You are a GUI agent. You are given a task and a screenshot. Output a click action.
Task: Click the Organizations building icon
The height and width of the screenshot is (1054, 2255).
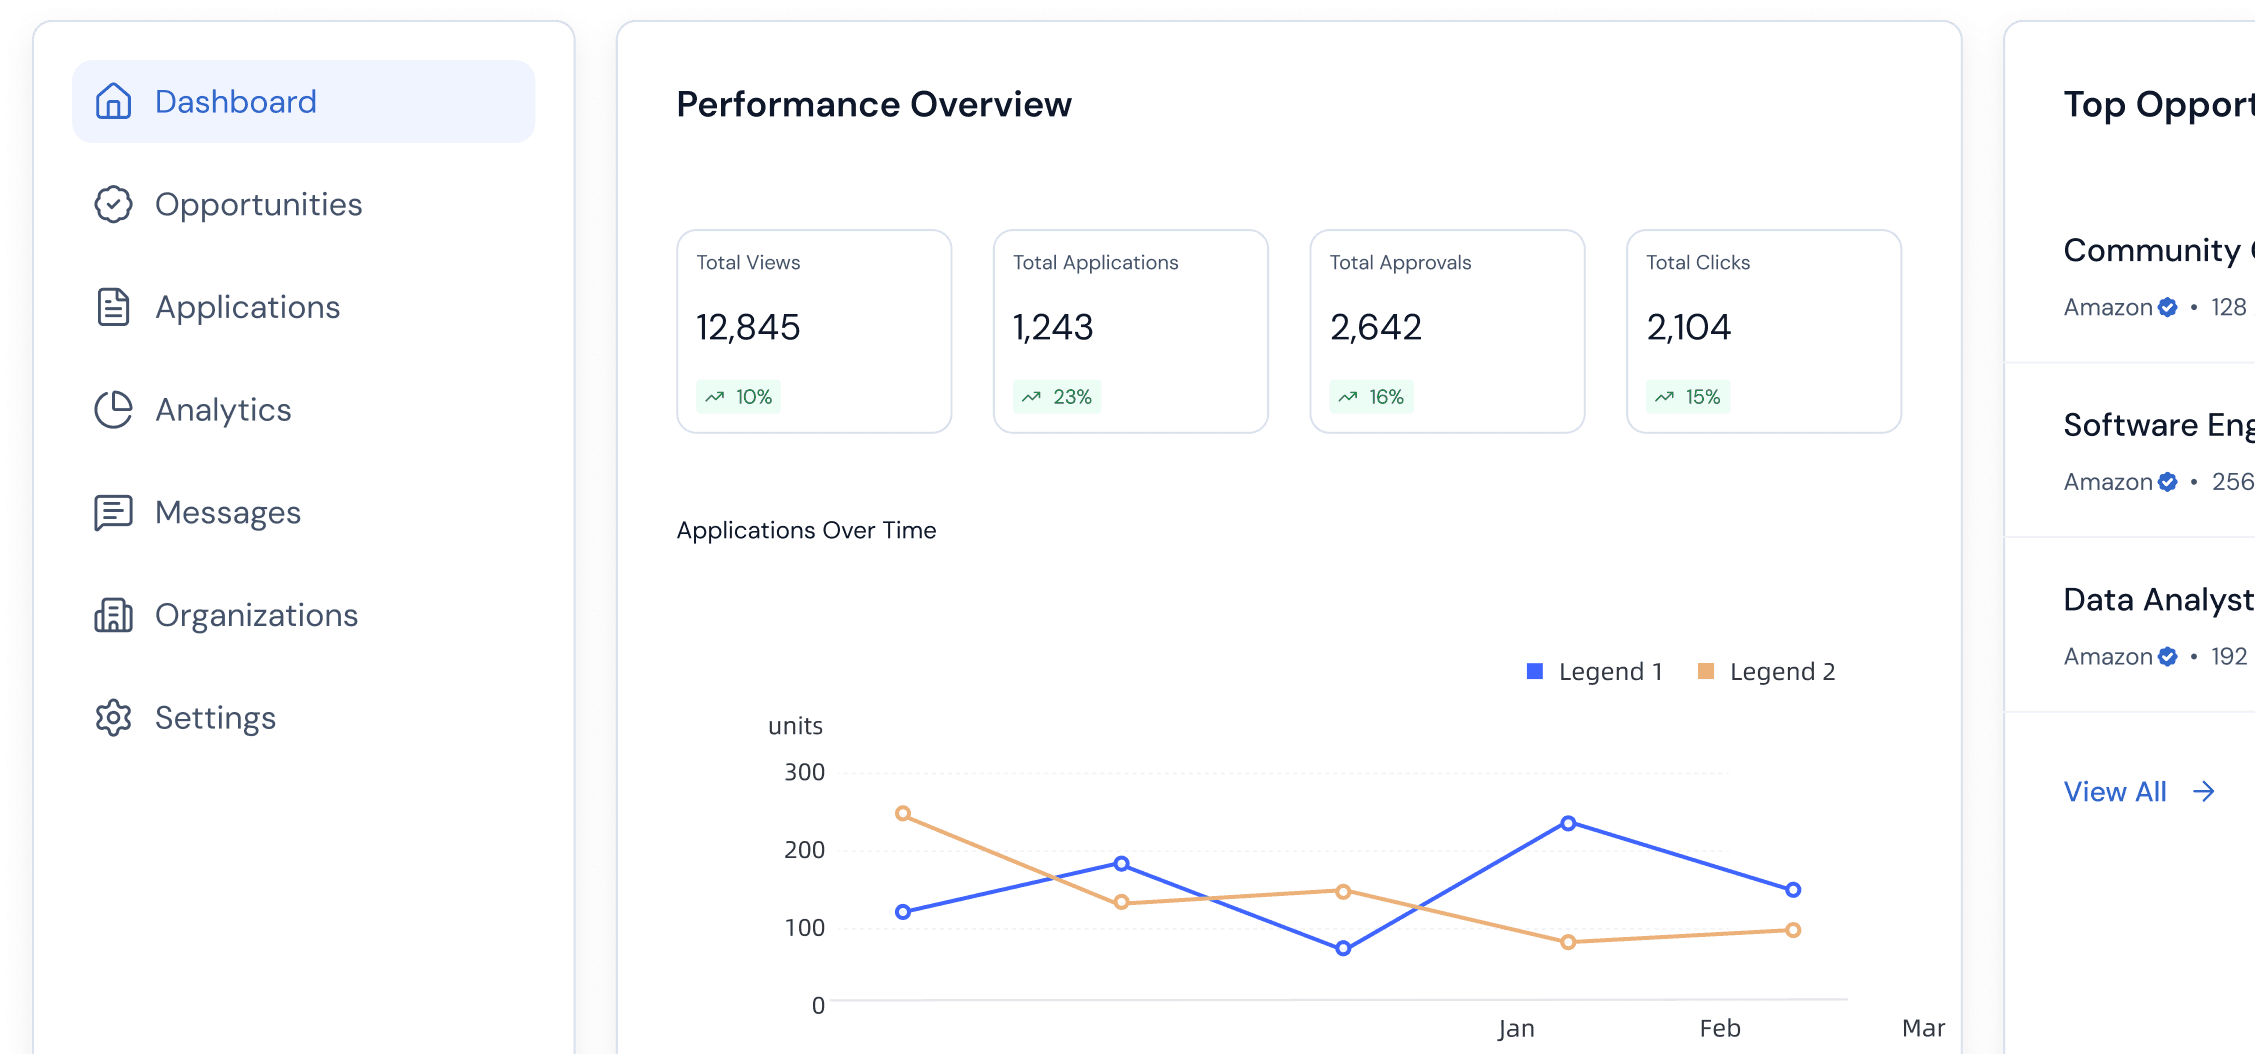click(x=113, y=615)
